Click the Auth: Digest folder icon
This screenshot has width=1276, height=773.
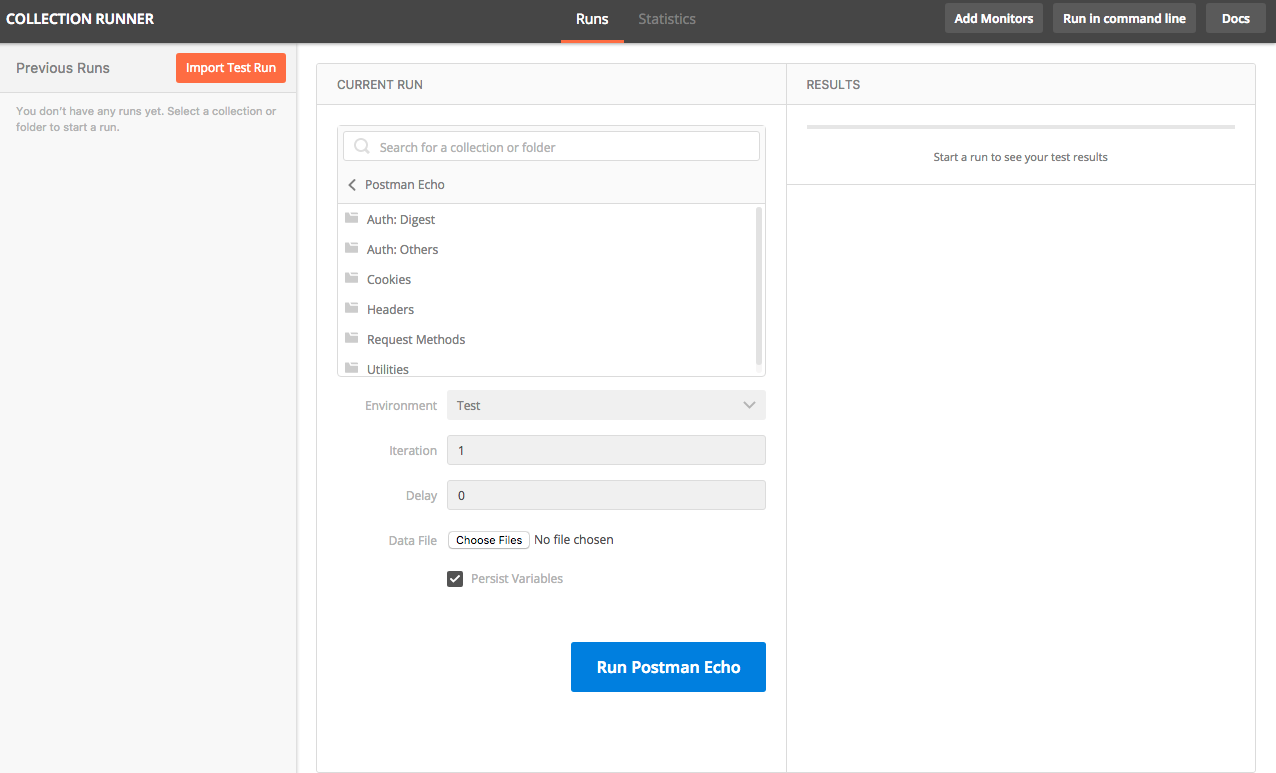(x=352, y=219)
